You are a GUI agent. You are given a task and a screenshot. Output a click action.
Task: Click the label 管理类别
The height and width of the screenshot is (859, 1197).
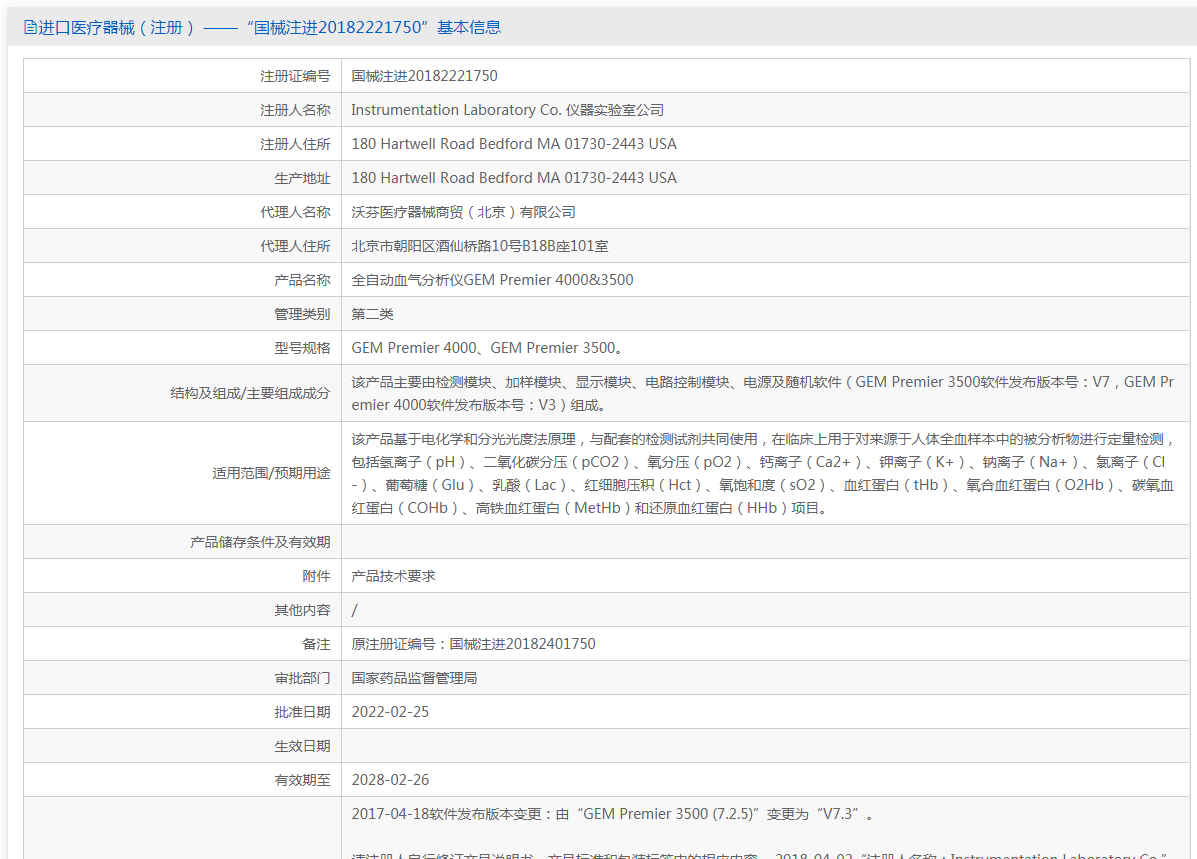[x=302, y=314]
